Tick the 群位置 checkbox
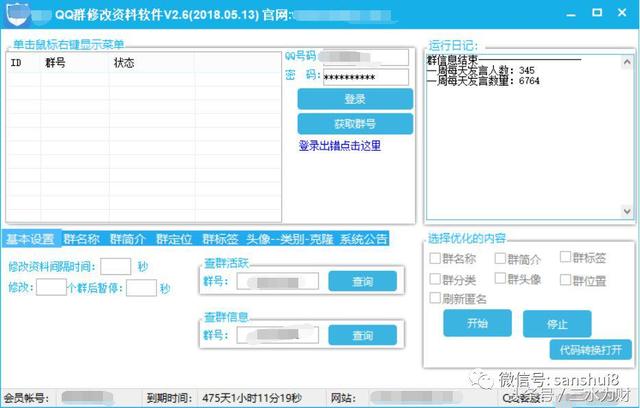The width and height of the screenshot is (640, 408). 565,279
